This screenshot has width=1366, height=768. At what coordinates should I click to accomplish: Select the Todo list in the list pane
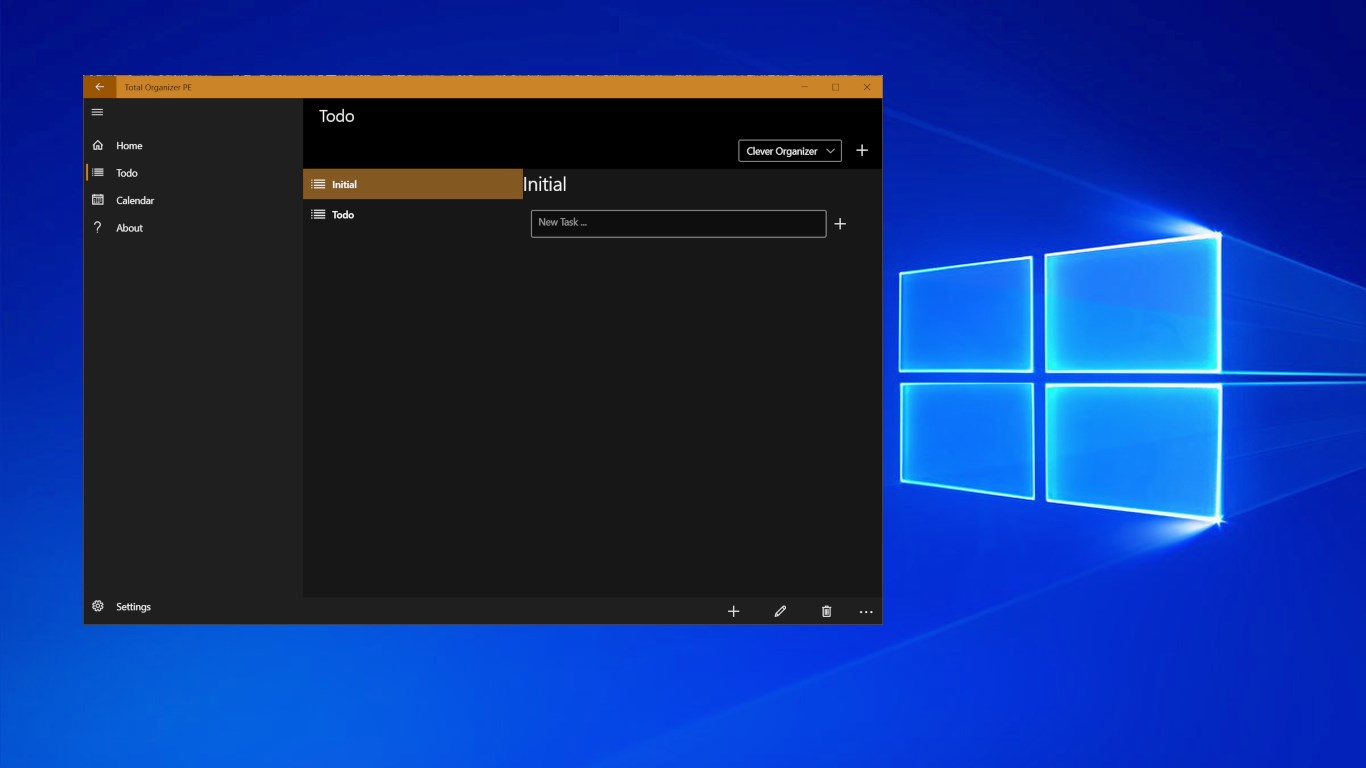click(413, 215)
